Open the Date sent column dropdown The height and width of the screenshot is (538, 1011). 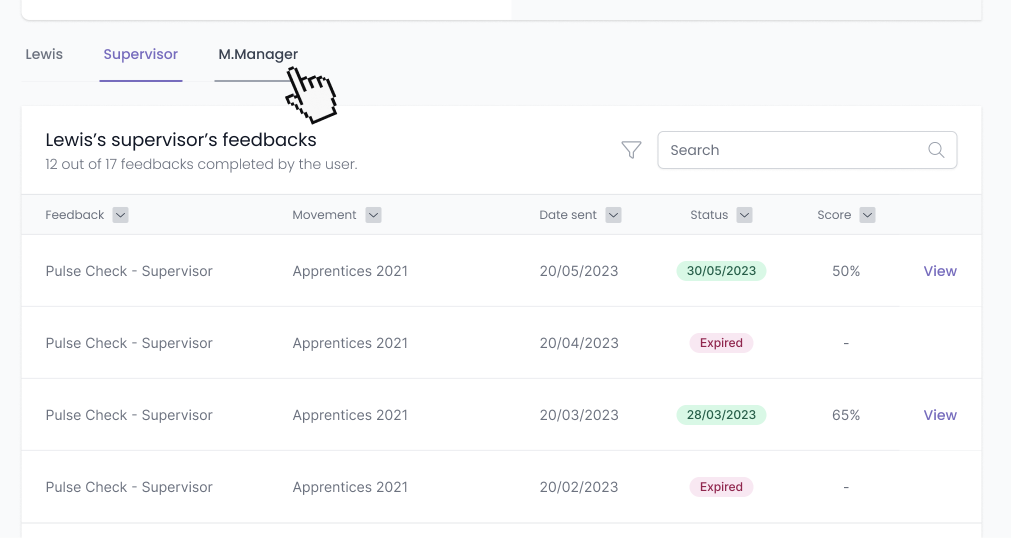613,215
